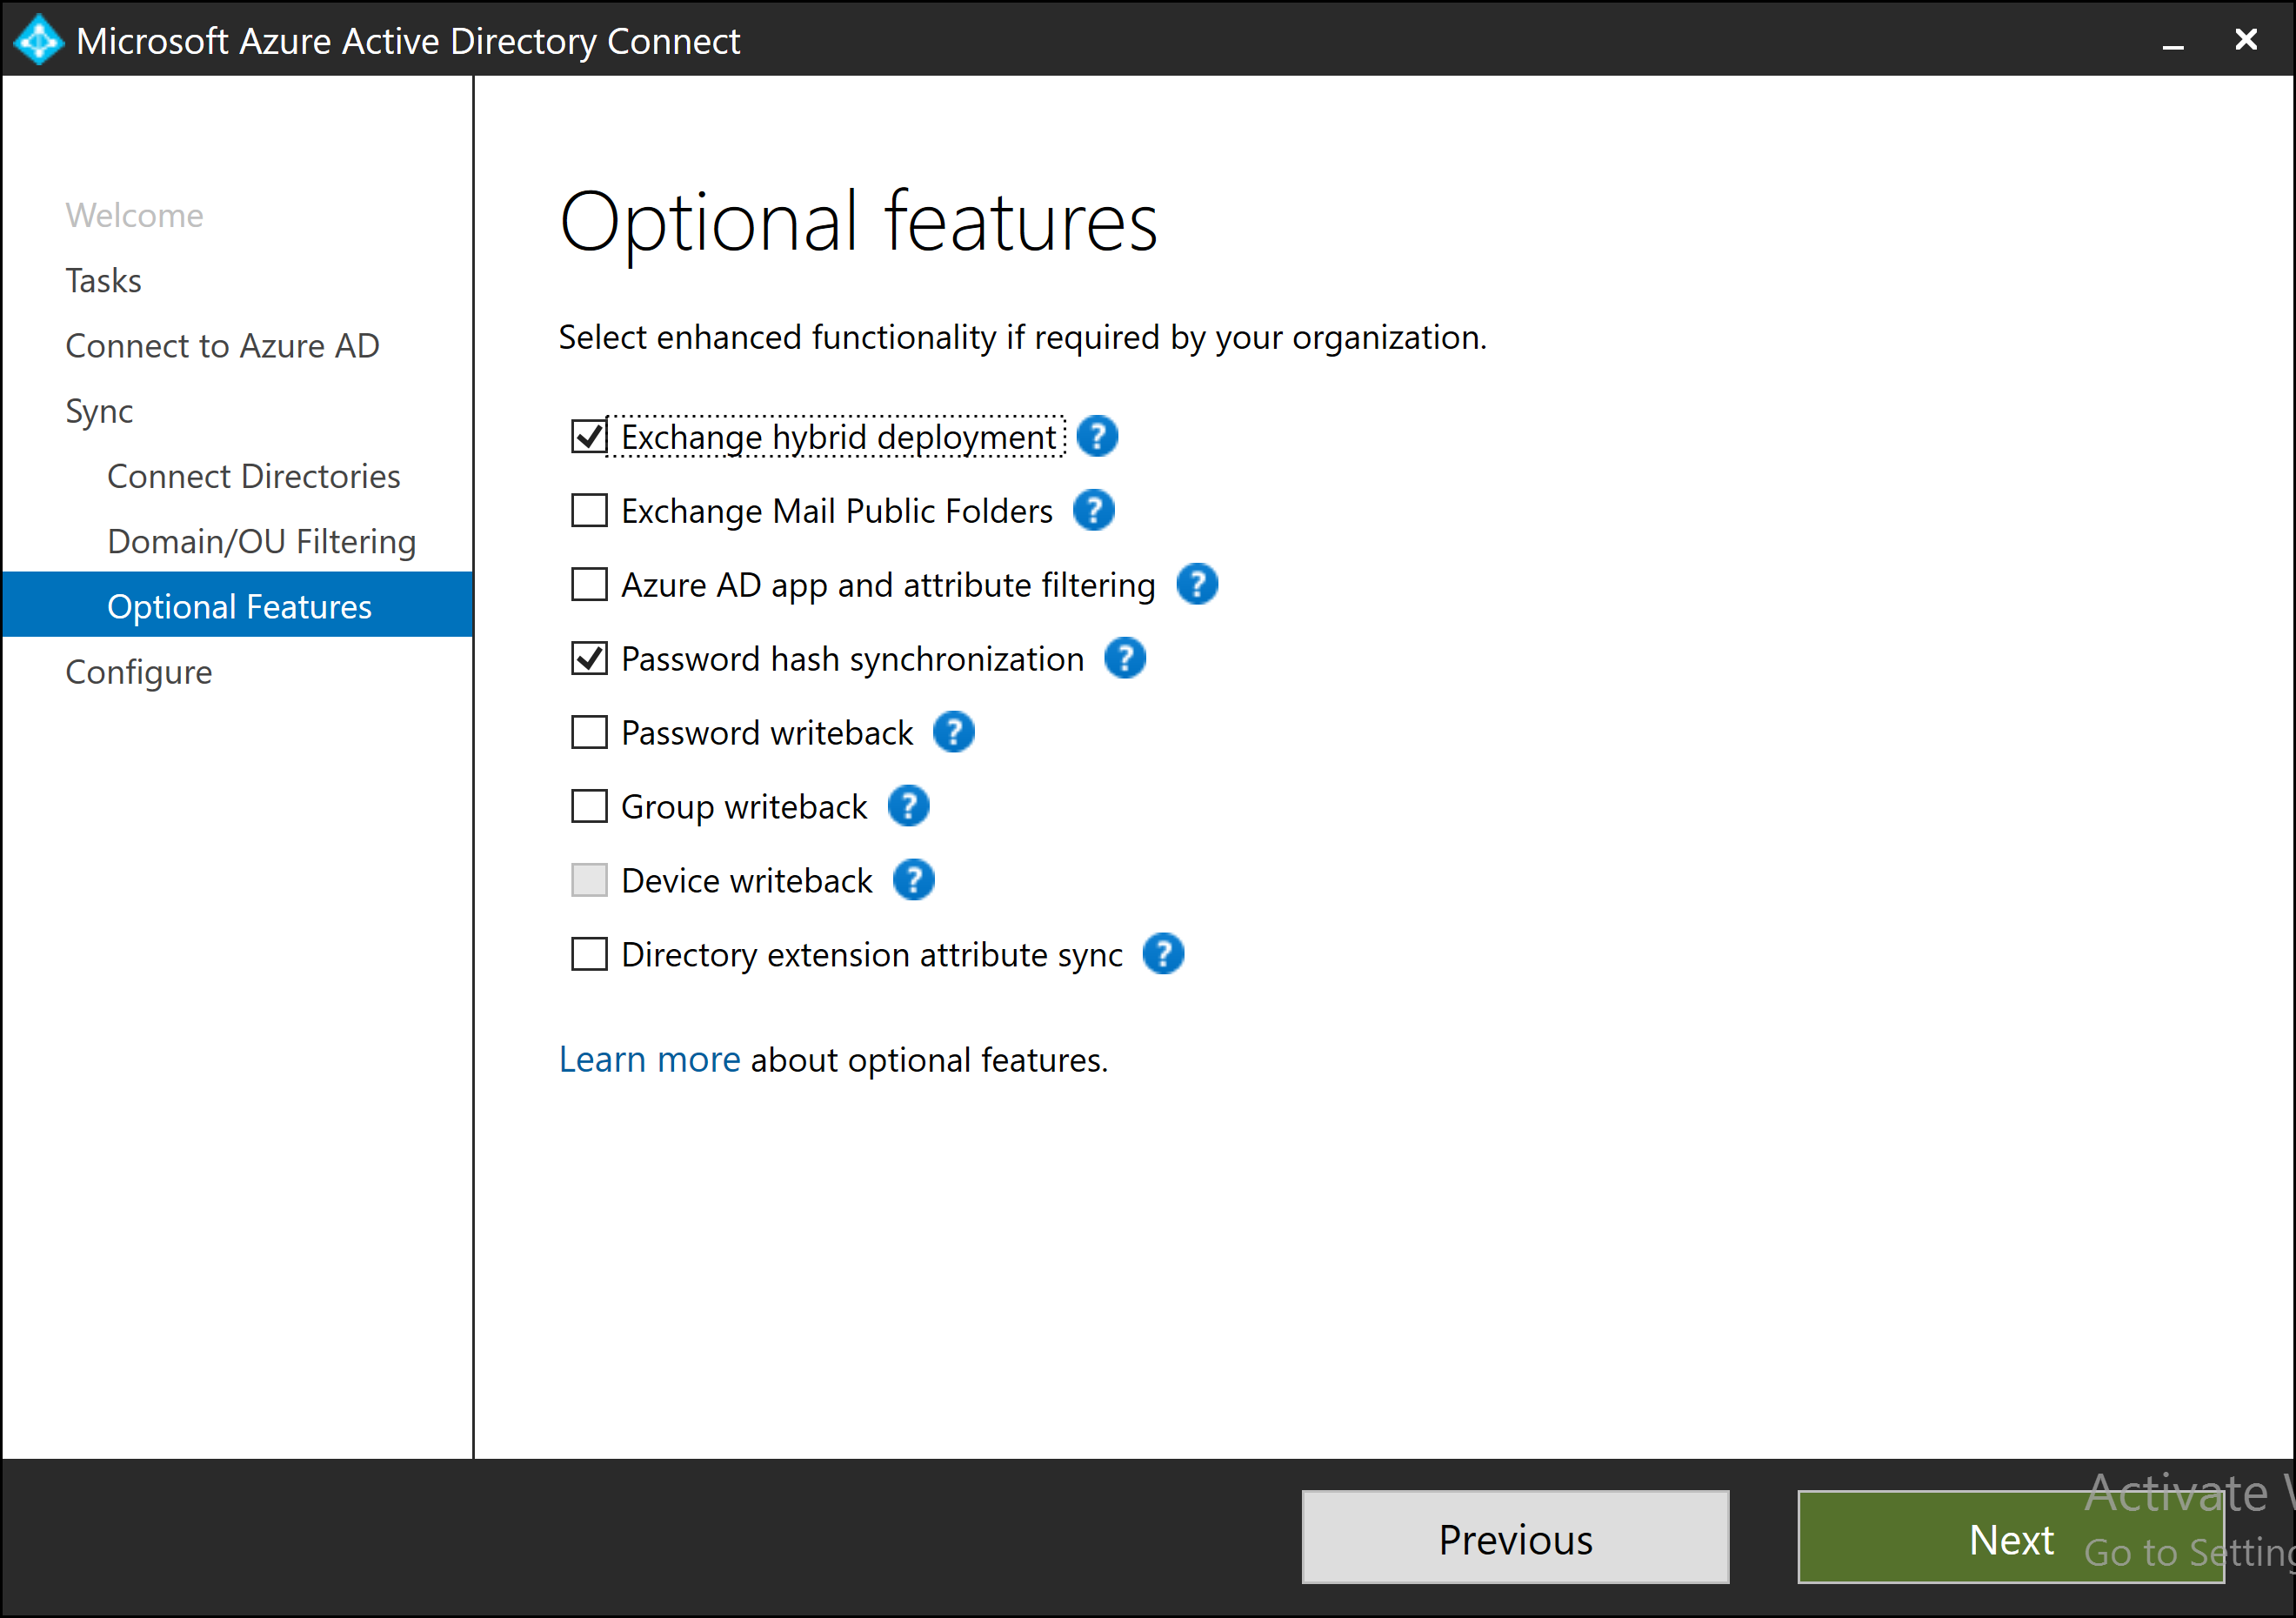Open help for Azure AD app and attribute filtering
Image resolution: width=2296 pixels, height=1618 pixels.
point(1196,584)
